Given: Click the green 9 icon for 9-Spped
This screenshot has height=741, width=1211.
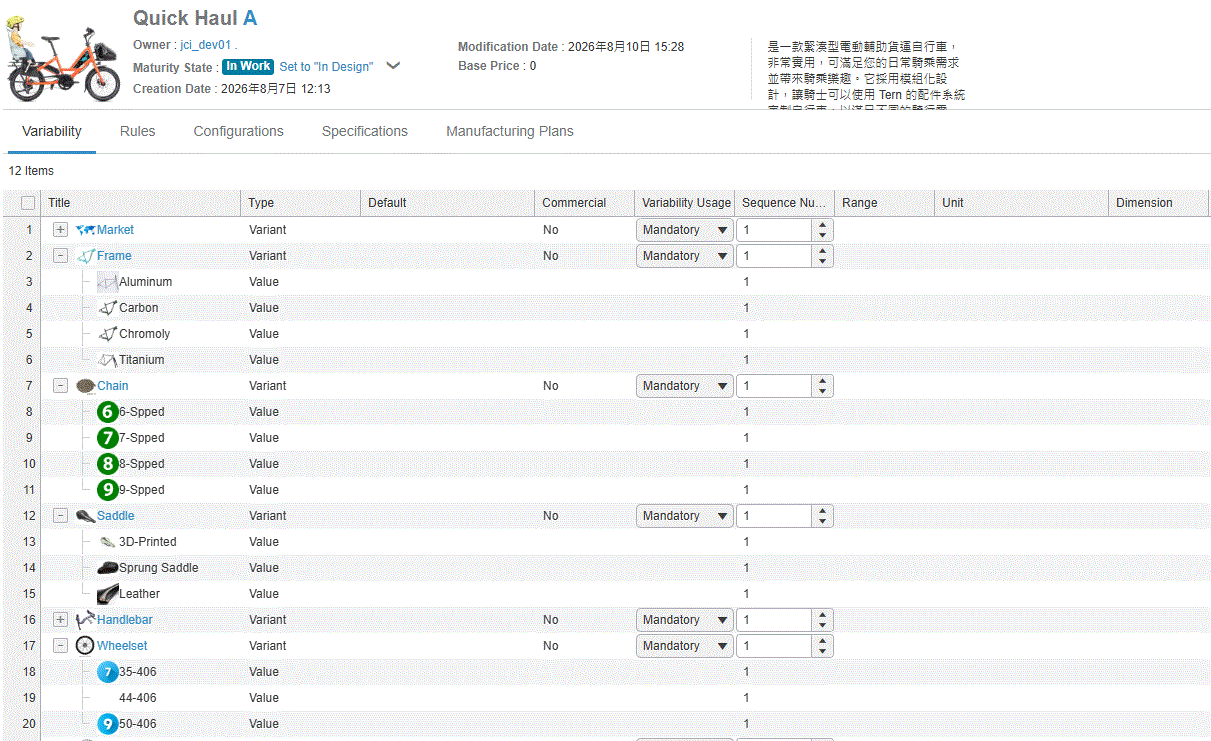Looking at the screenshot, I should click(108, 490).
